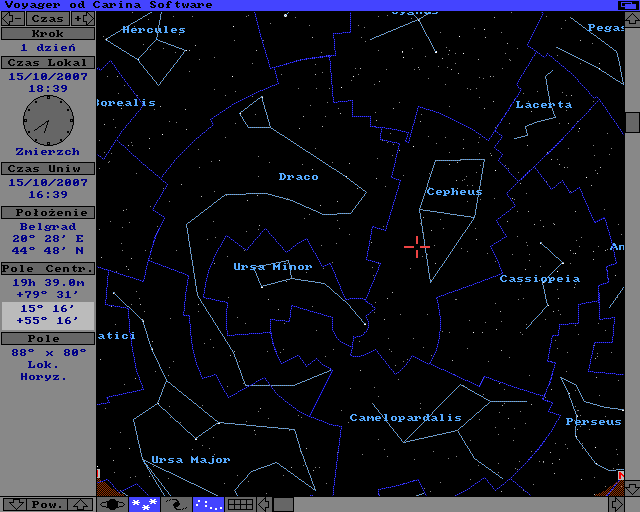The width and height of the screenshot is (640, 512).
Task: Toggle the coordinate grid icon
Action: tap(240, 504)
